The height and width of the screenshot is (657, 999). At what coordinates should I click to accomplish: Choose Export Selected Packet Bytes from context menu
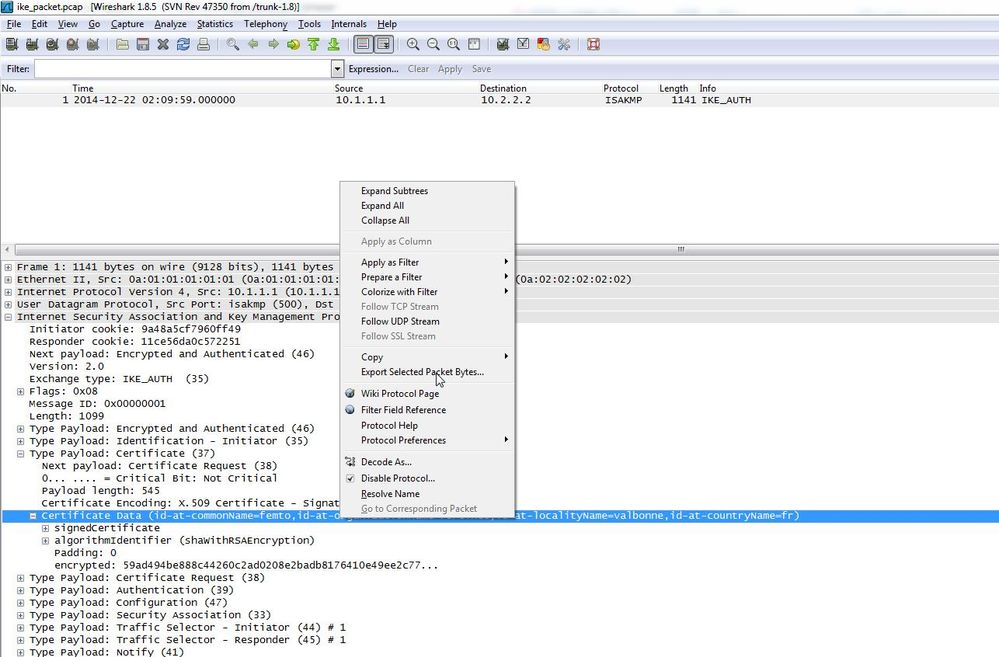point(422,372)
